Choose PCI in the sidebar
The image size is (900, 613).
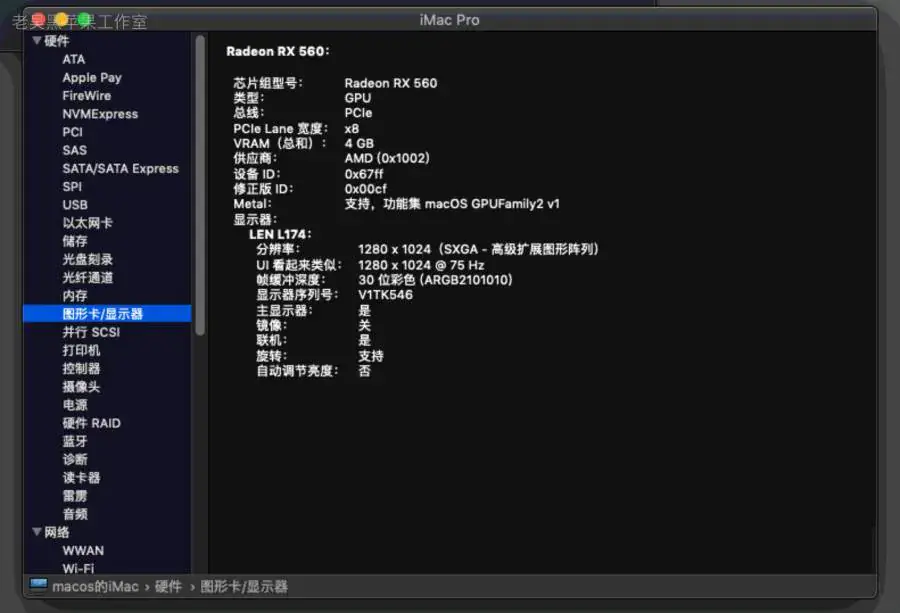(x=72, y=132)
